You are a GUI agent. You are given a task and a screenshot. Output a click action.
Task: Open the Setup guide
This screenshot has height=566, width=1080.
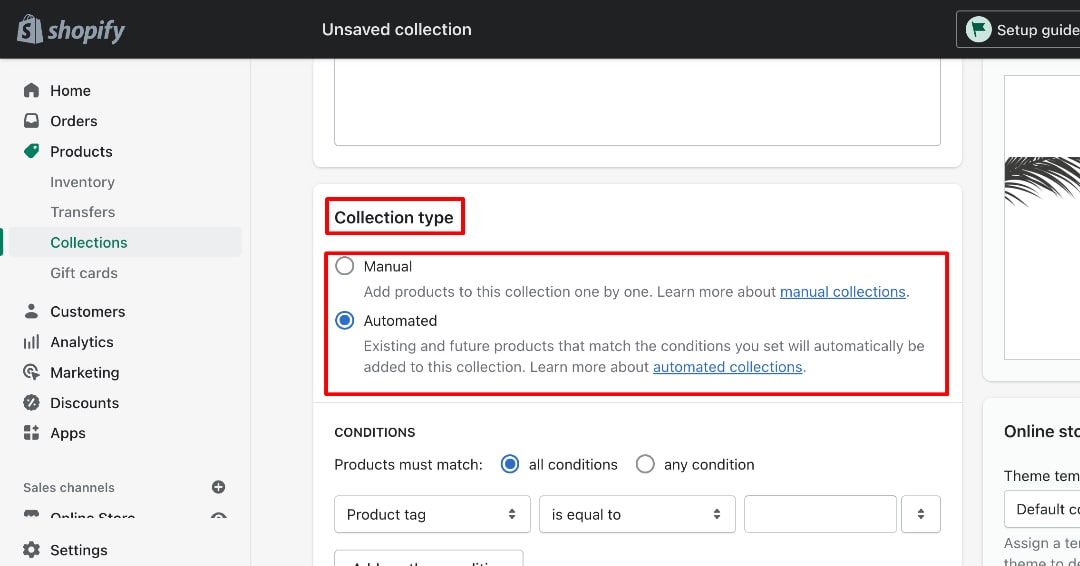[x=1018, y=30]
